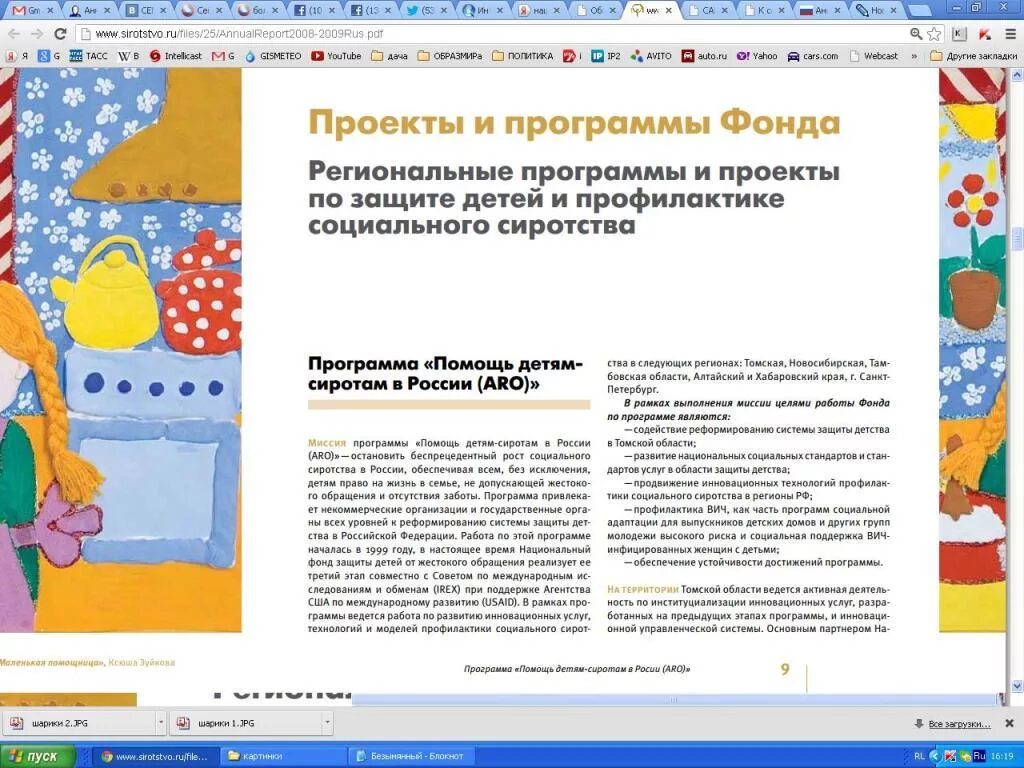
Task: Click the golden text На территории
Action: click(x=643, y=589)
